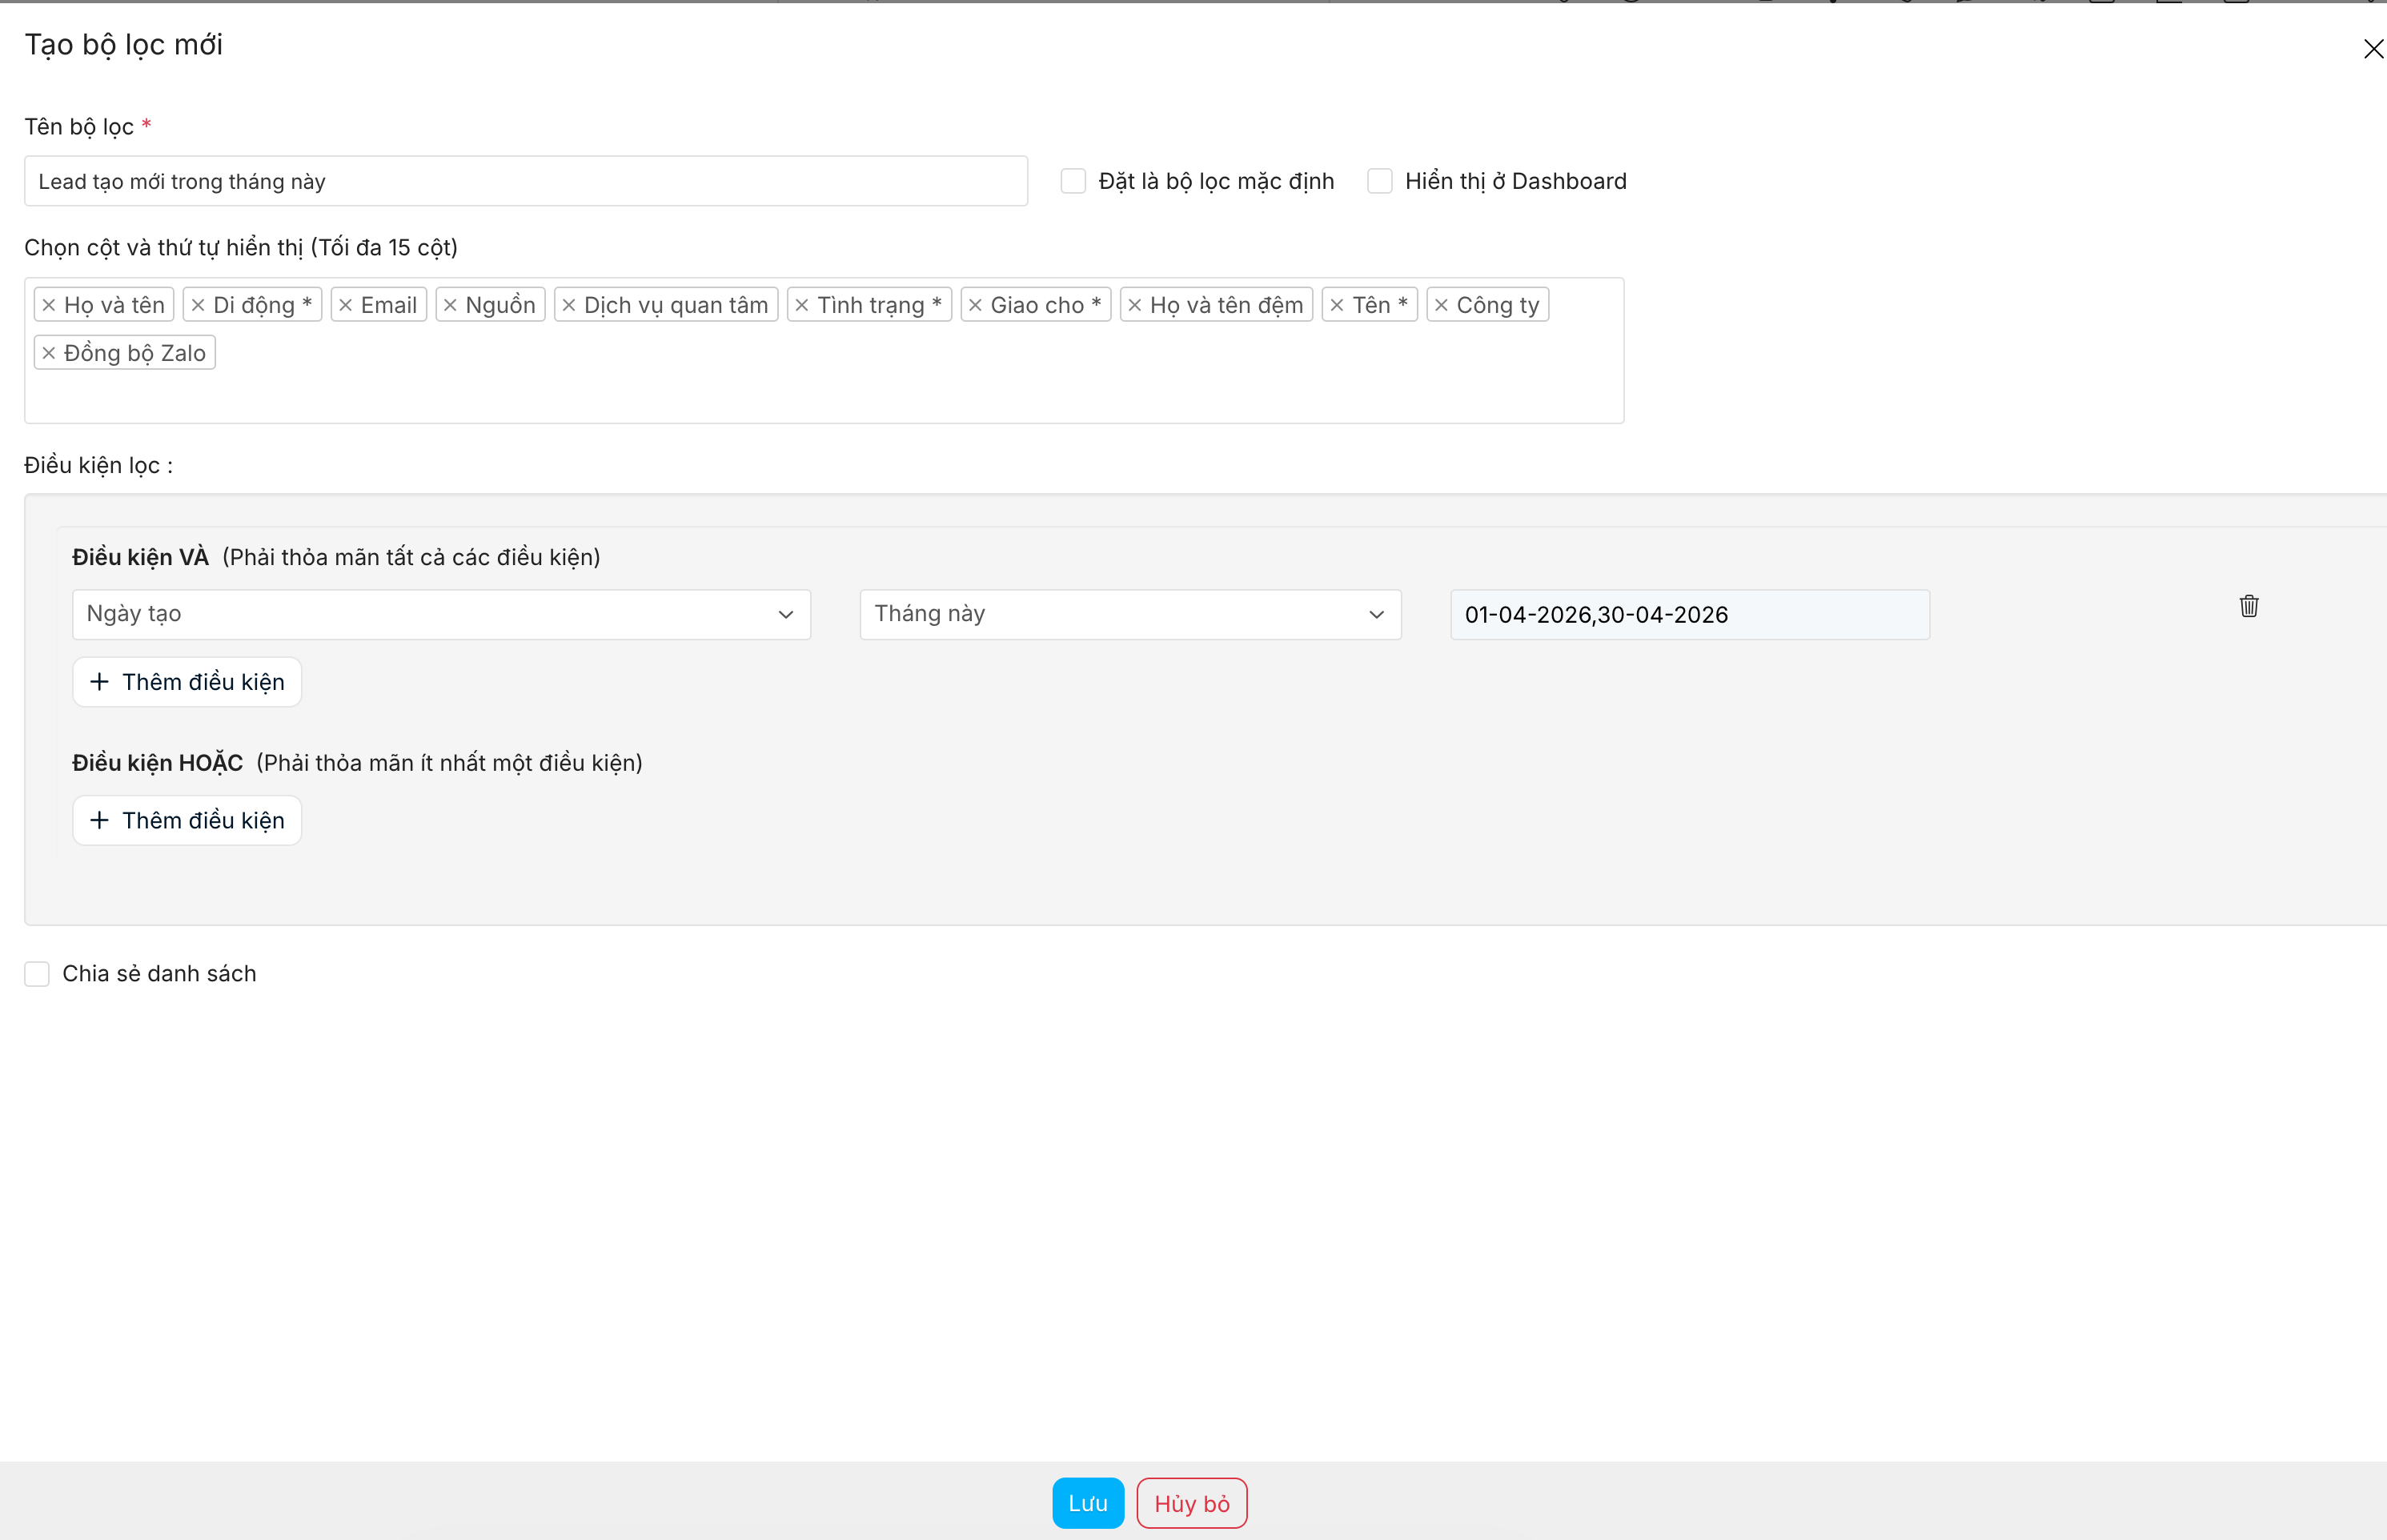Remove the 'Di động' column tag
The image size is (2387, 1540).
click(x=198, y=305)
